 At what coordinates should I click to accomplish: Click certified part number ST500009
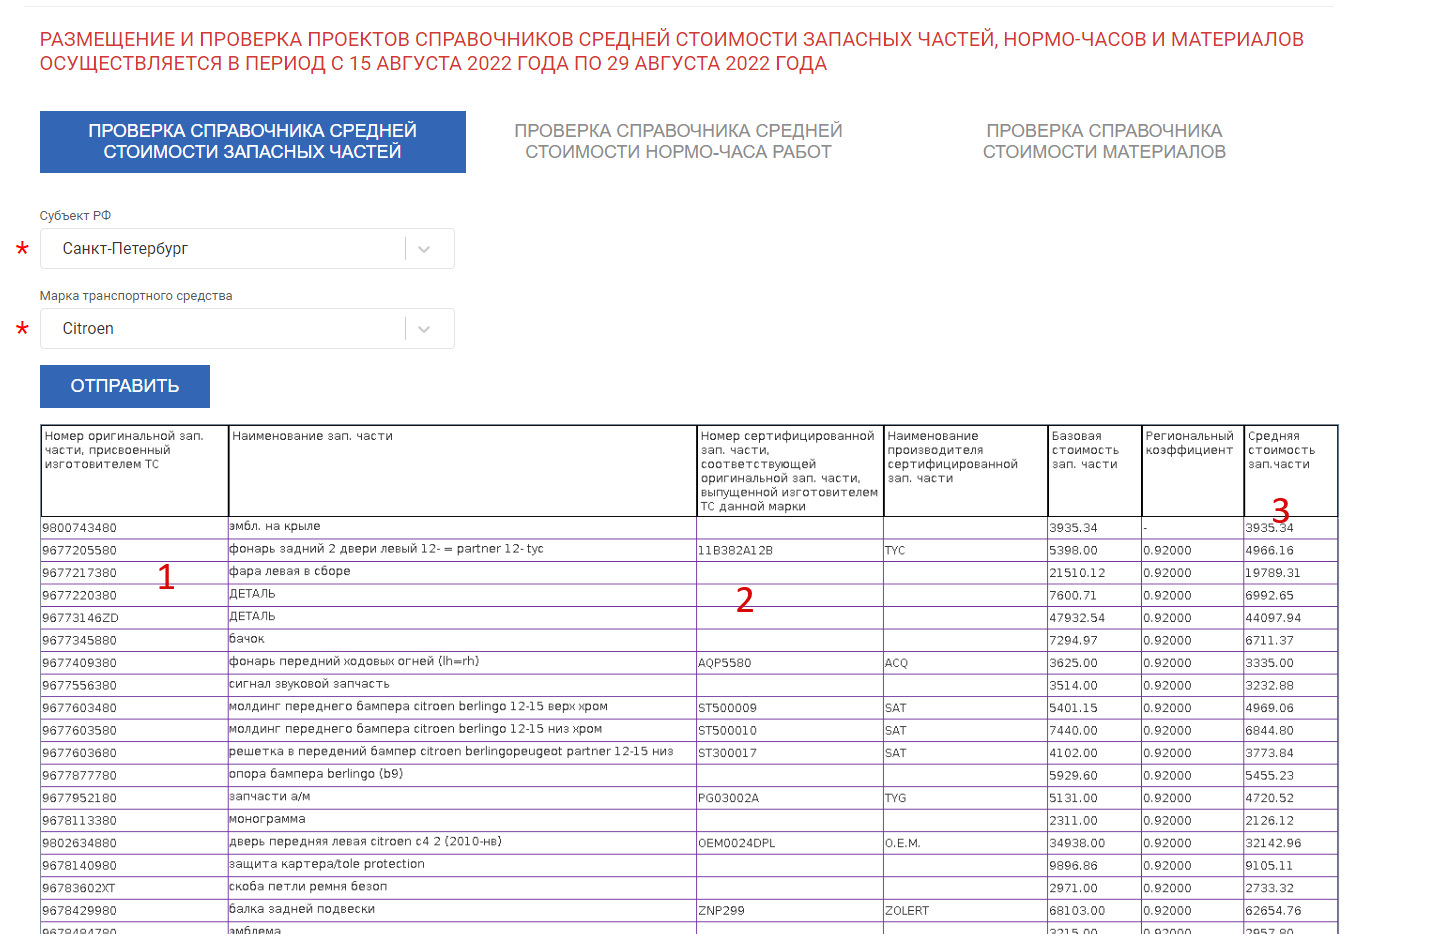(728, 708)
